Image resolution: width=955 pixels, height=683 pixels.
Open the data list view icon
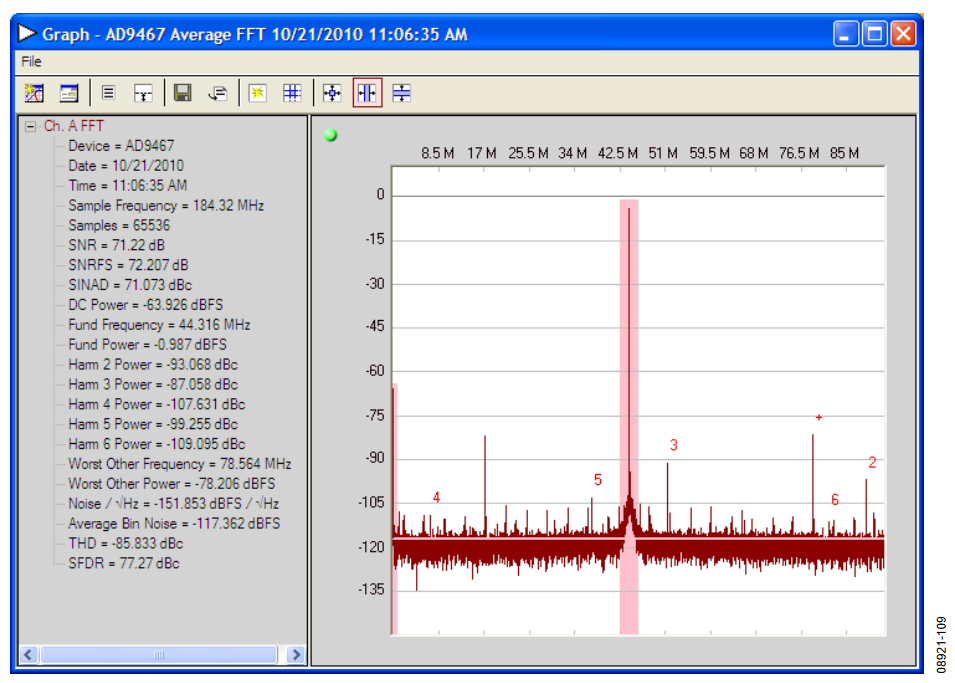tap(108, 92)
